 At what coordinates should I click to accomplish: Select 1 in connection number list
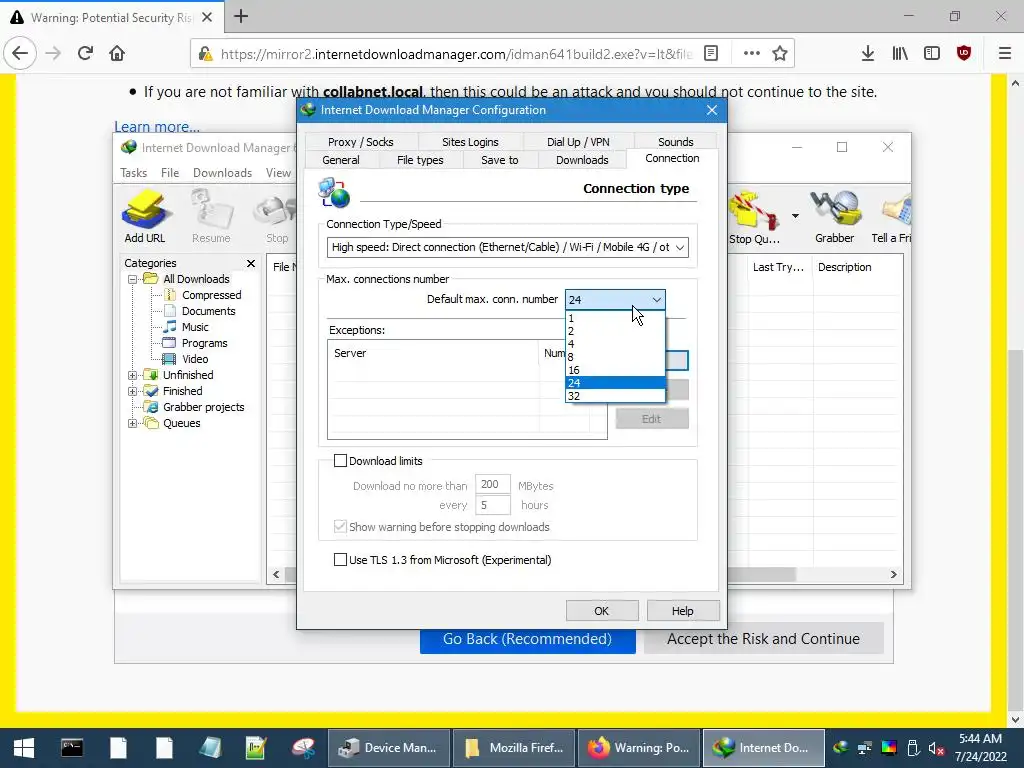point(615,319)
